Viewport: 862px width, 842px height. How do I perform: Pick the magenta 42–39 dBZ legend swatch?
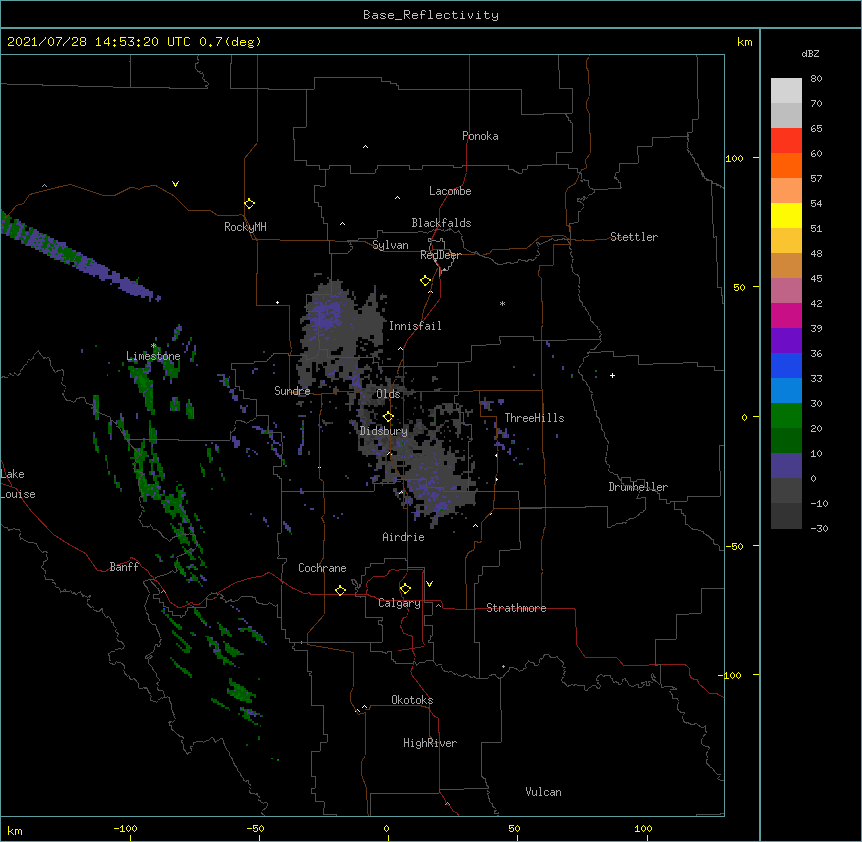[x=786, y=315]
